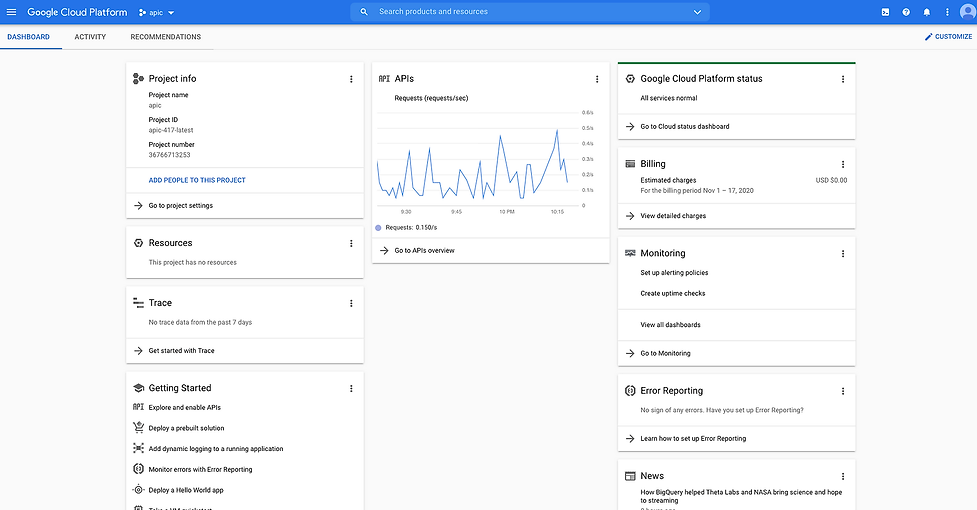The image size is (977, 510).
Task: Click the Getting Started graduation cap icon
Action: pyautogui.click(x=138, y=388)
